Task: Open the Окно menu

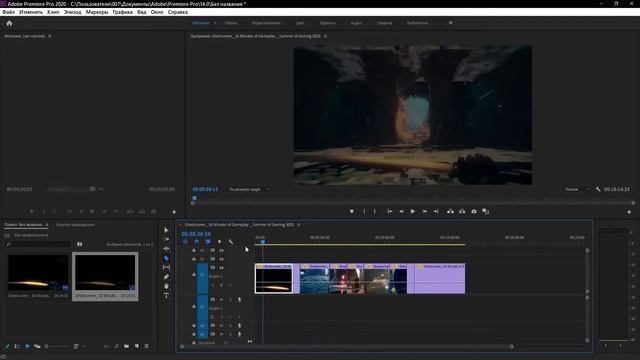Action: [x=157, y=12]
